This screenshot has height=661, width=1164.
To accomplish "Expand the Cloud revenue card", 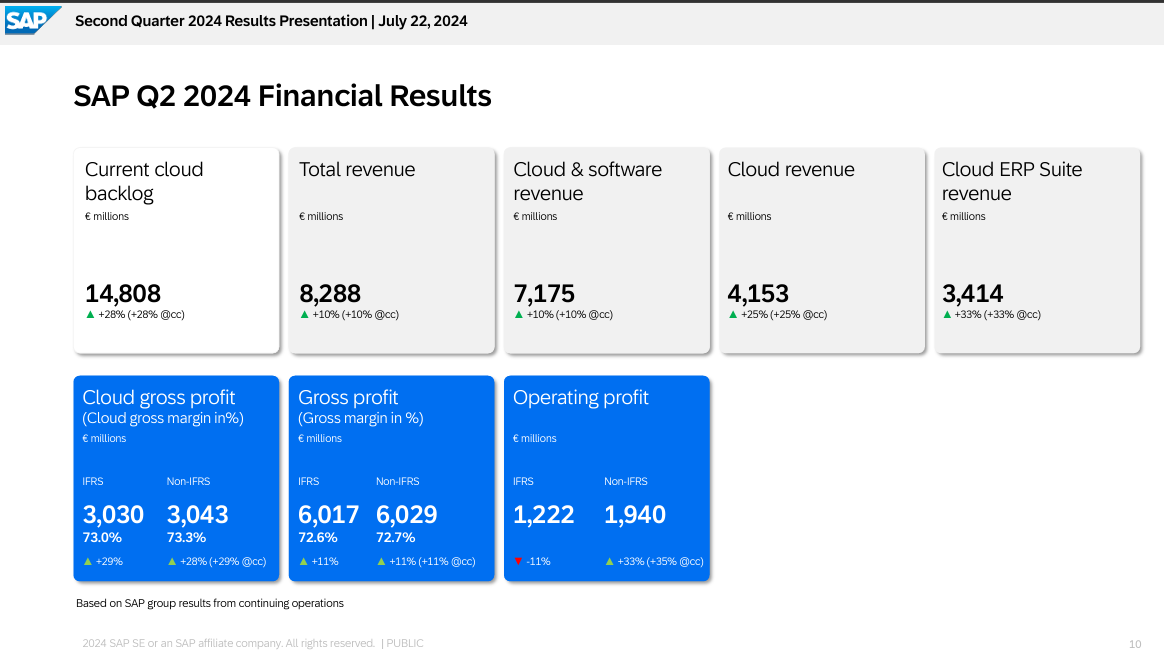I will 821,250.
